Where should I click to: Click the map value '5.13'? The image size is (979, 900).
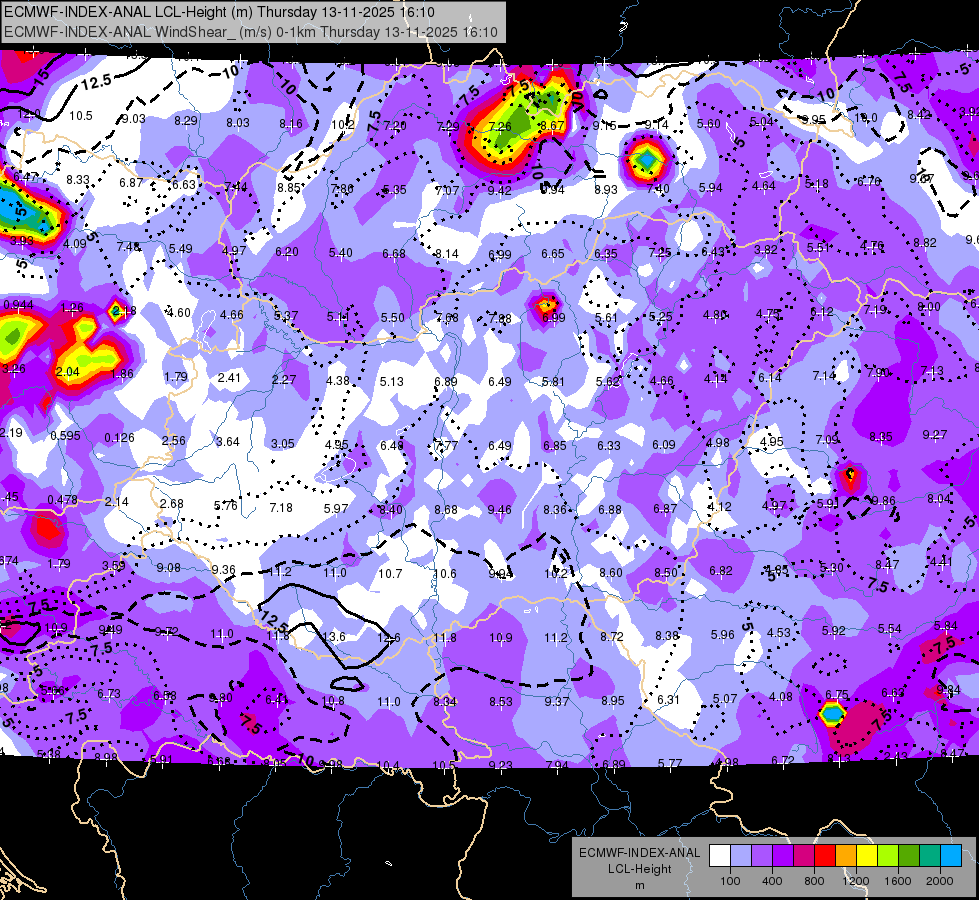pyautogui.click(x=391, y=381)
